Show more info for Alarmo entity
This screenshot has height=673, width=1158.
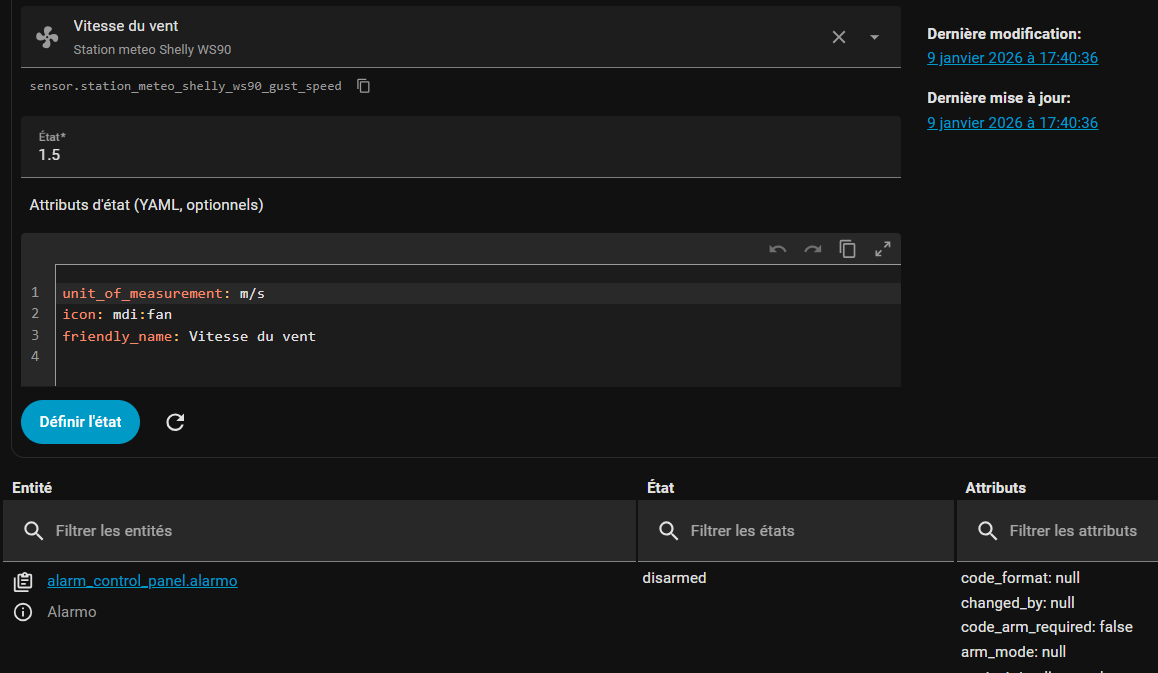[23, 612]
